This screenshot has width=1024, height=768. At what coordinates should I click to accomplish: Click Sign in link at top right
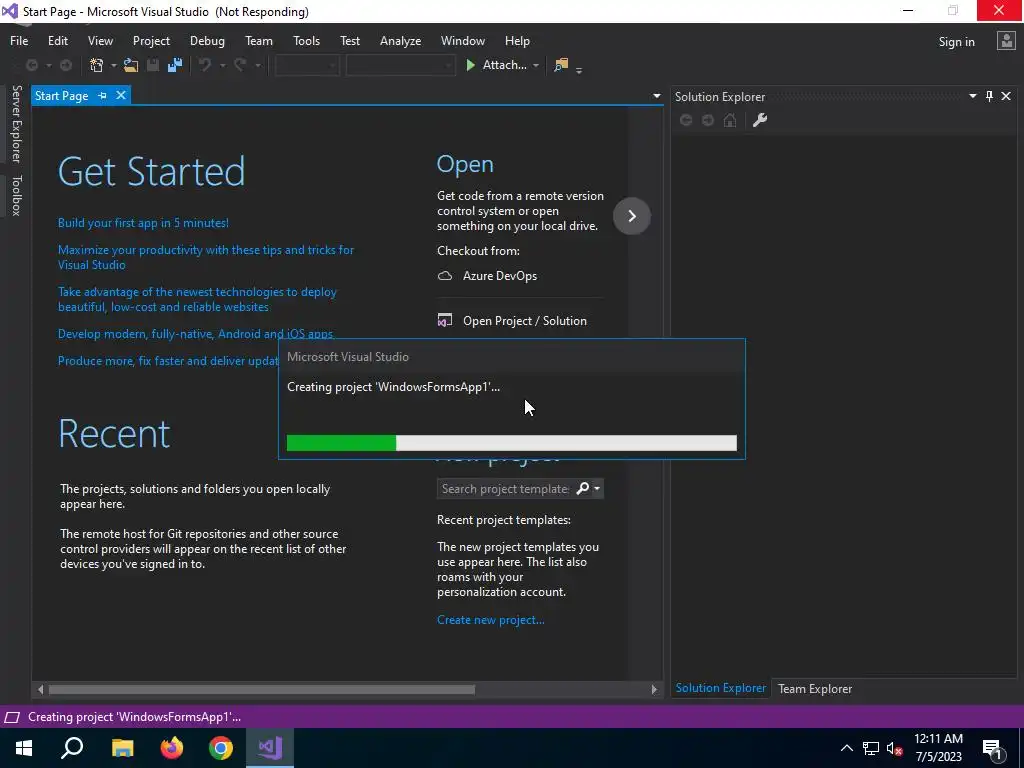pyautogui.click(x=956, y=41)
